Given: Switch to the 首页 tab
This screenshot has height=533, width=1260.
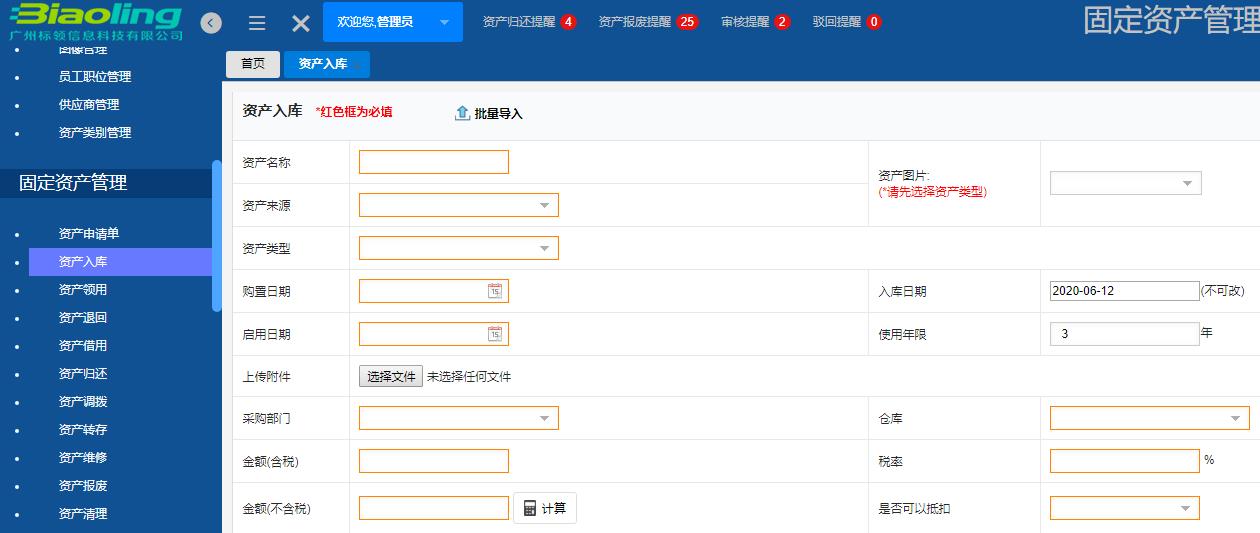Looking at the screenshot, I should coord(253,64).
